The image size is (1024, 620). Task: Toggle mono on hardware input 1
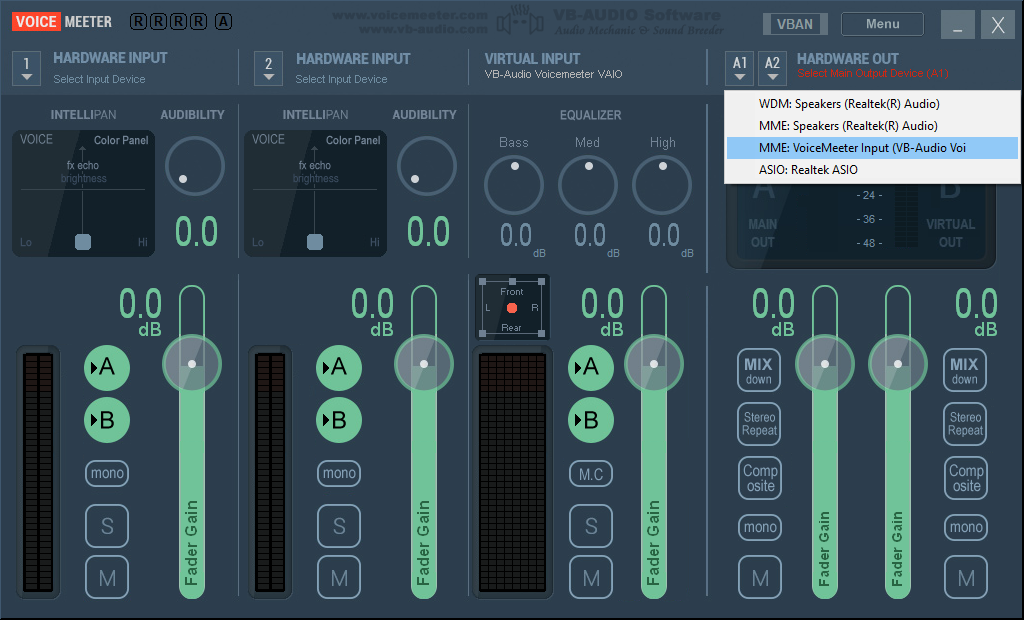click(x=107, y=473)
